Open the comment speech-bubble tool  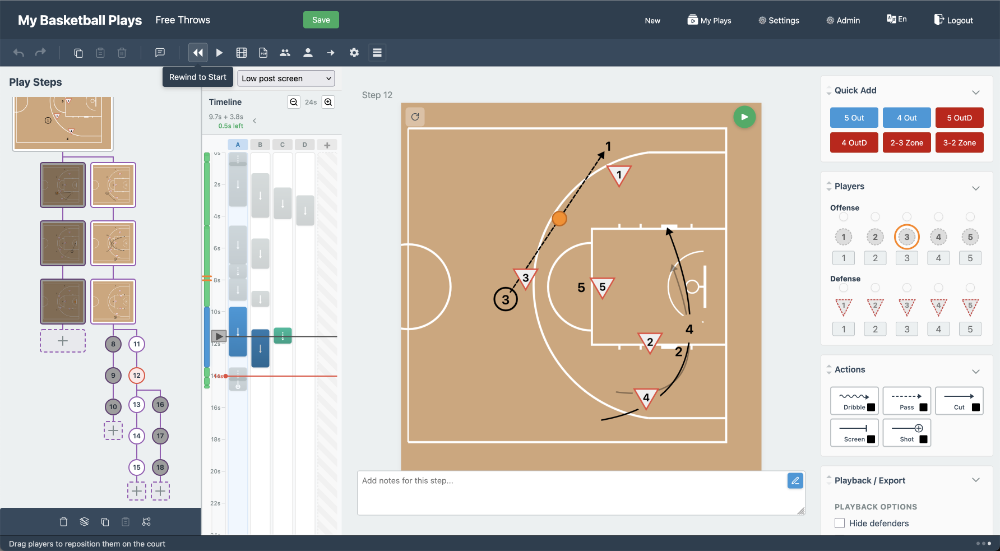[x=160, y=53]
